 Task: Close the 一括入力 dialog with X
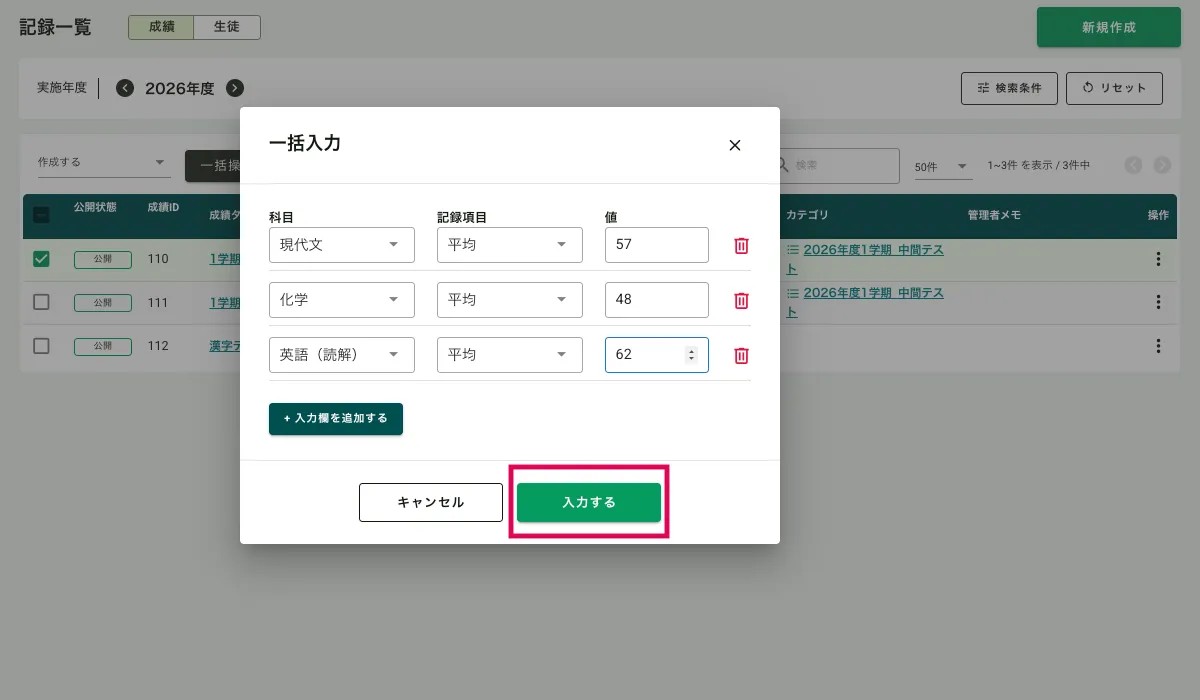[735, 145]
